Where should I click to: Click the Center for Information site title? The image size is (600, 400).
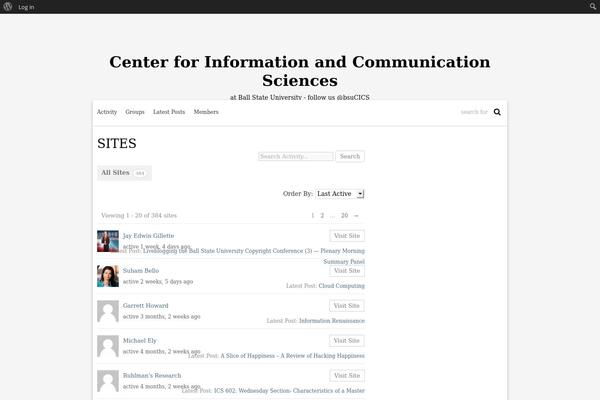[300, 71]
